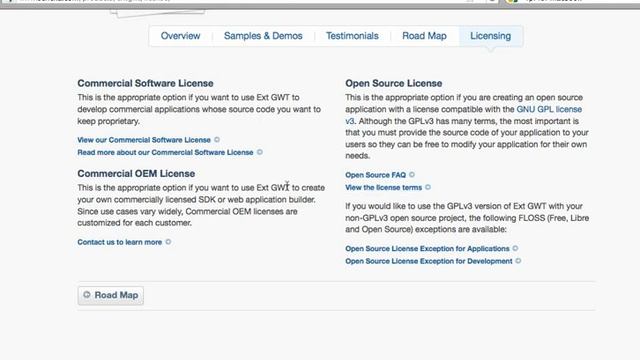Click the back arrow icon in Road Map button
The height and width of the screenshot is (360, 640).
tap(87, 294)
